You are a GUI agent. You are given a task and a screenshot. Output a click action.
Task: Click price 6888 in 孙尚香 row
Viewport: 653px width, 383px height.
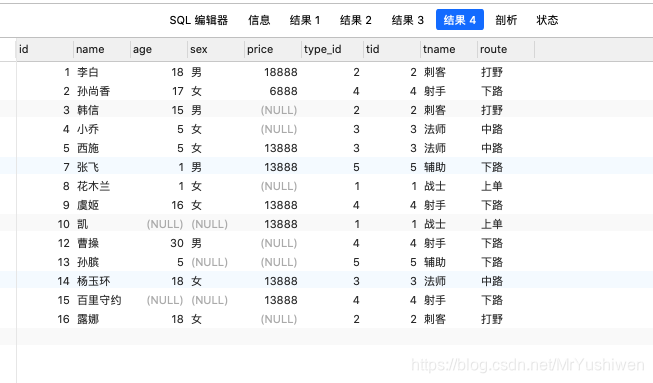coord(283,91)
